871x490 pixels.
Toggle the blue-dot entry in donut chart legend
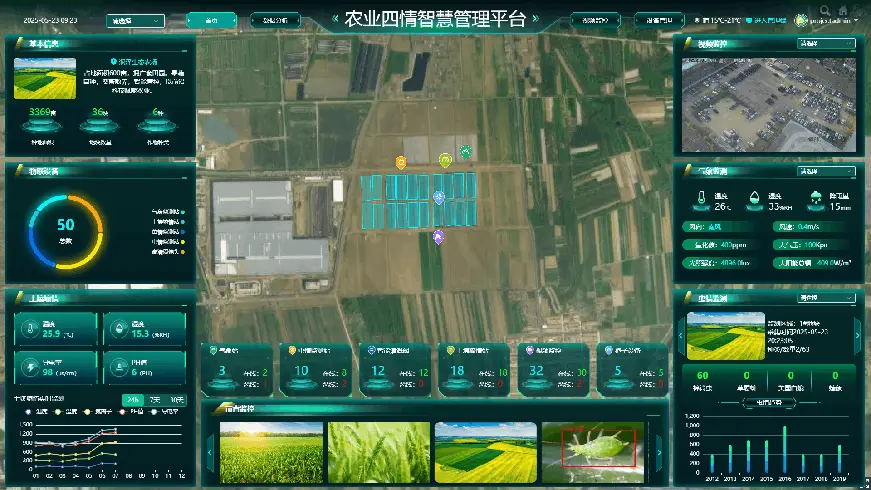(167, 232)
